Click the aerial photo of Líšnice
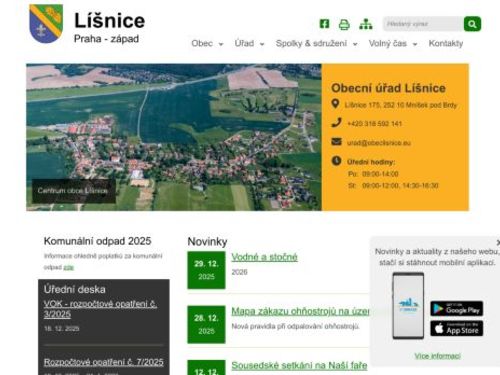The height and width of the screenshot is (375, 500). (174, 137)
